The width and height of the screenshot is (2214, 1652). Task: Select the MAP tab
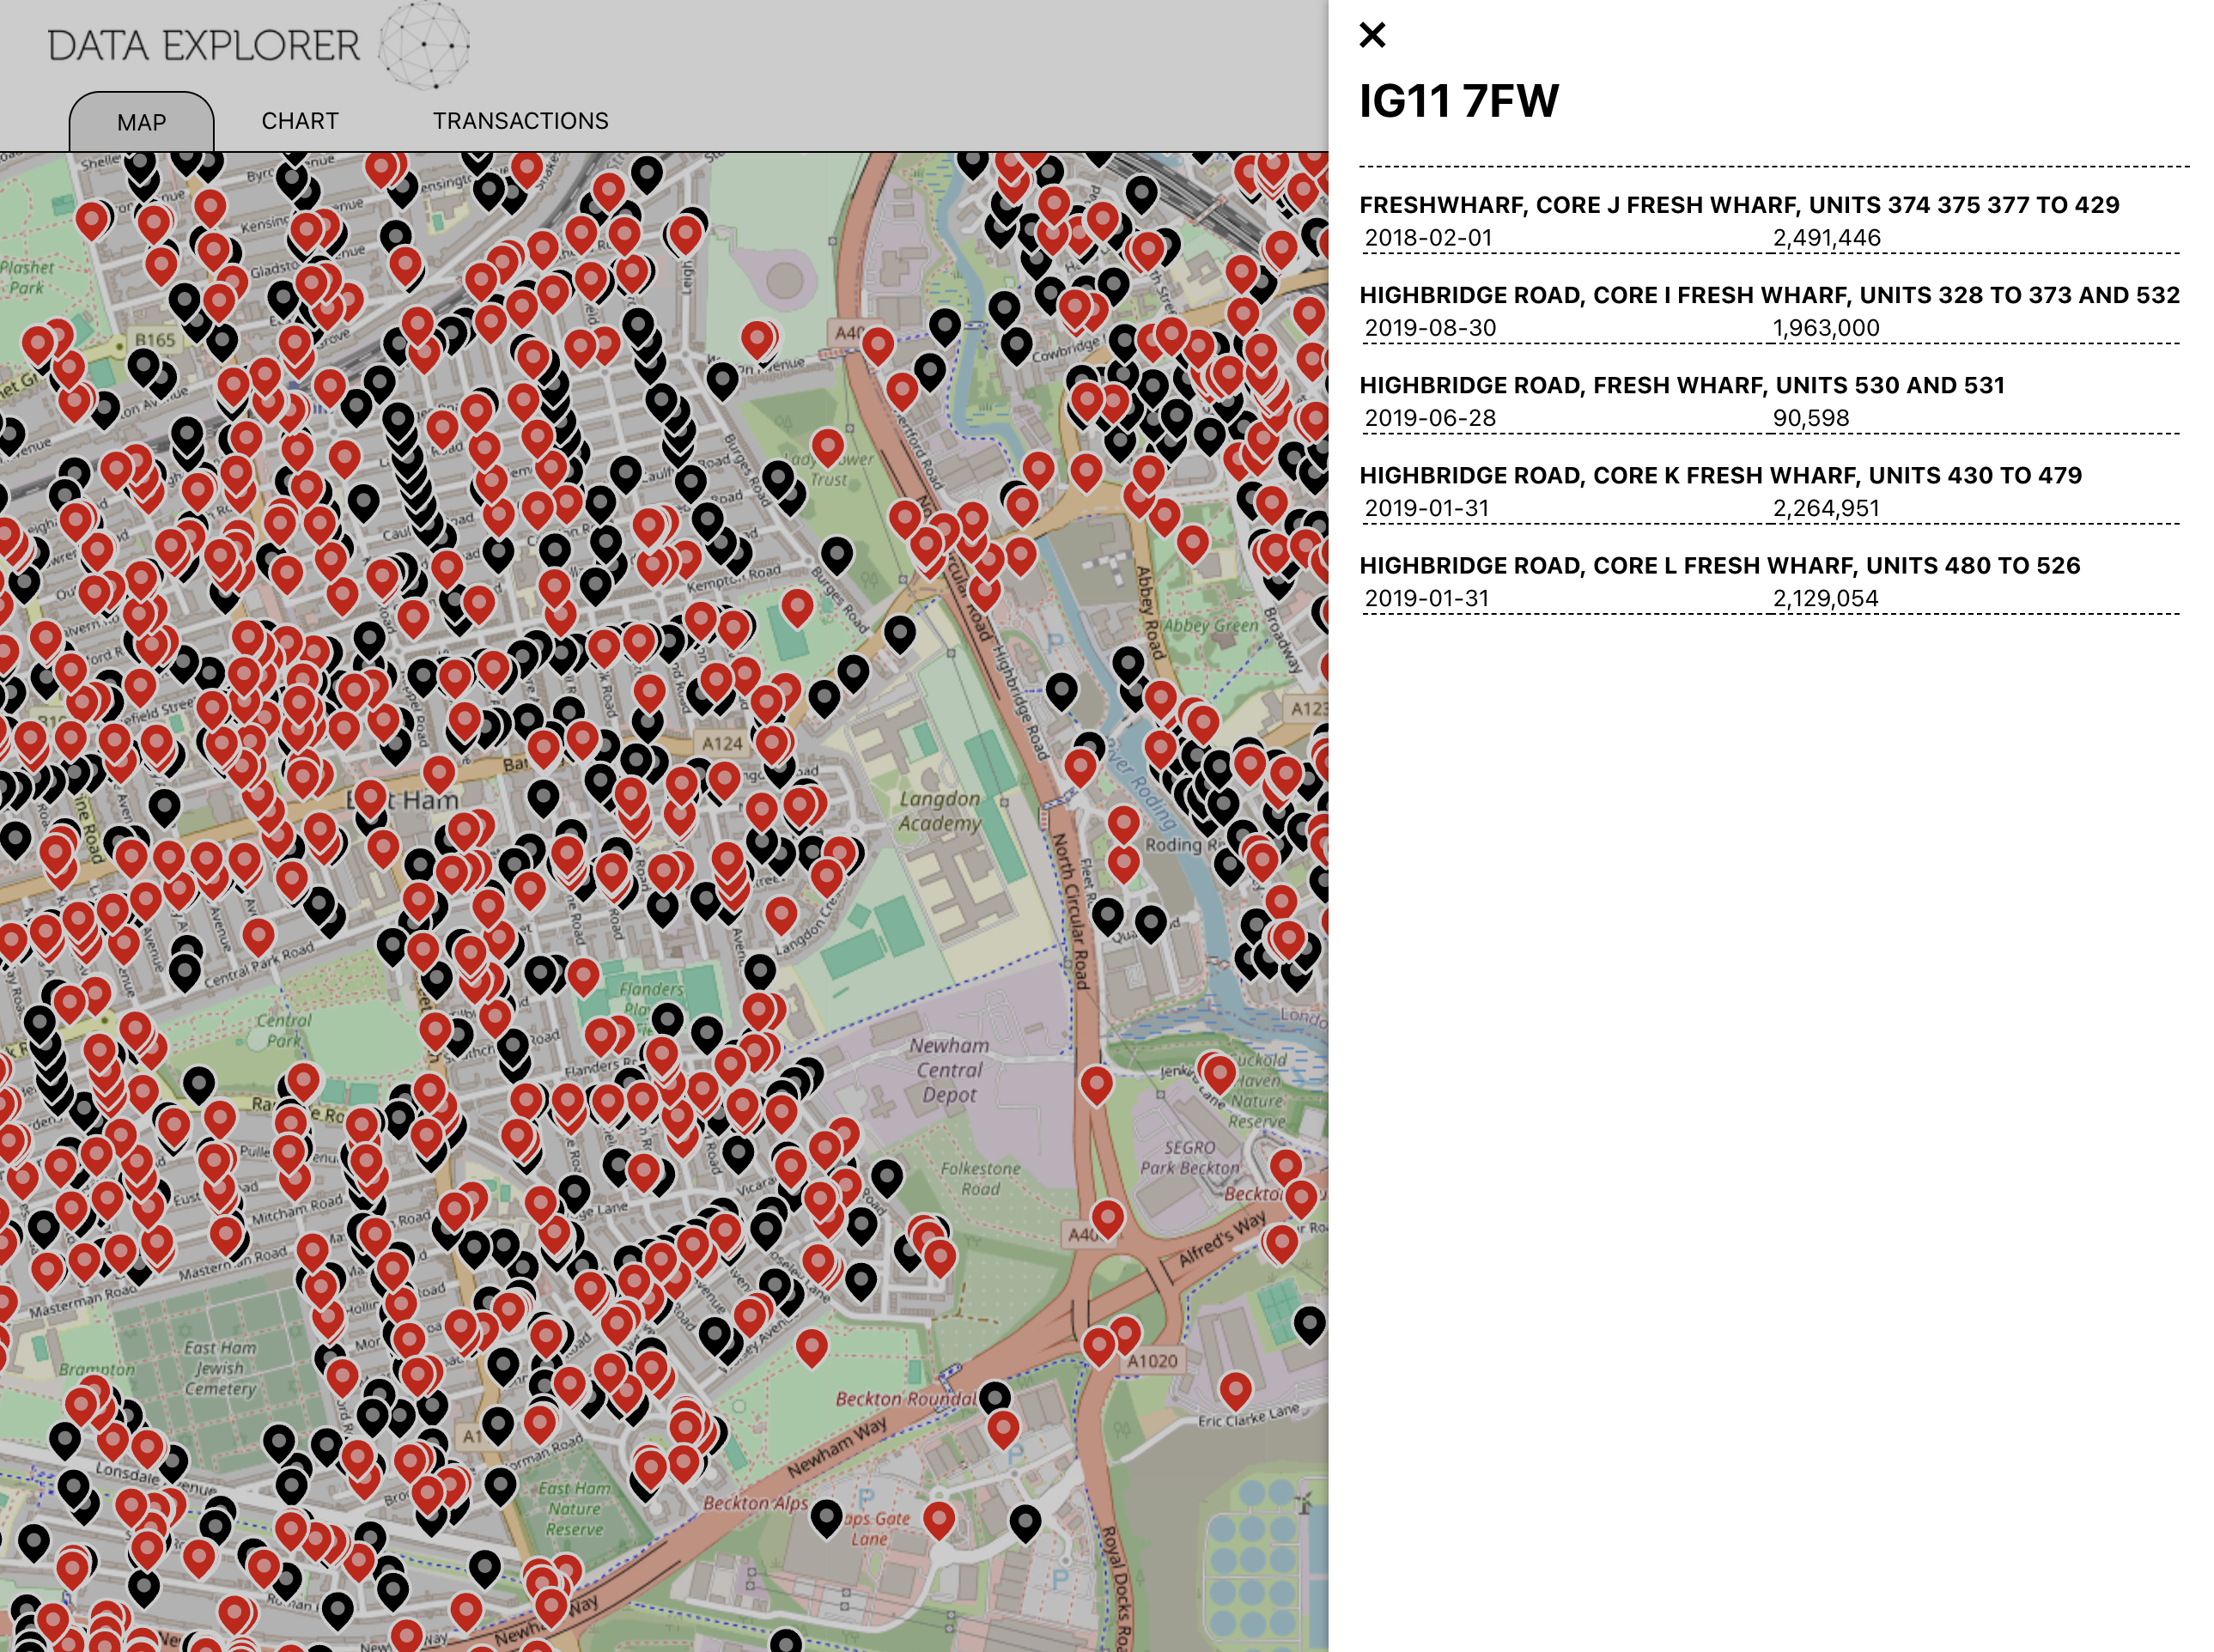click(141, 122)
